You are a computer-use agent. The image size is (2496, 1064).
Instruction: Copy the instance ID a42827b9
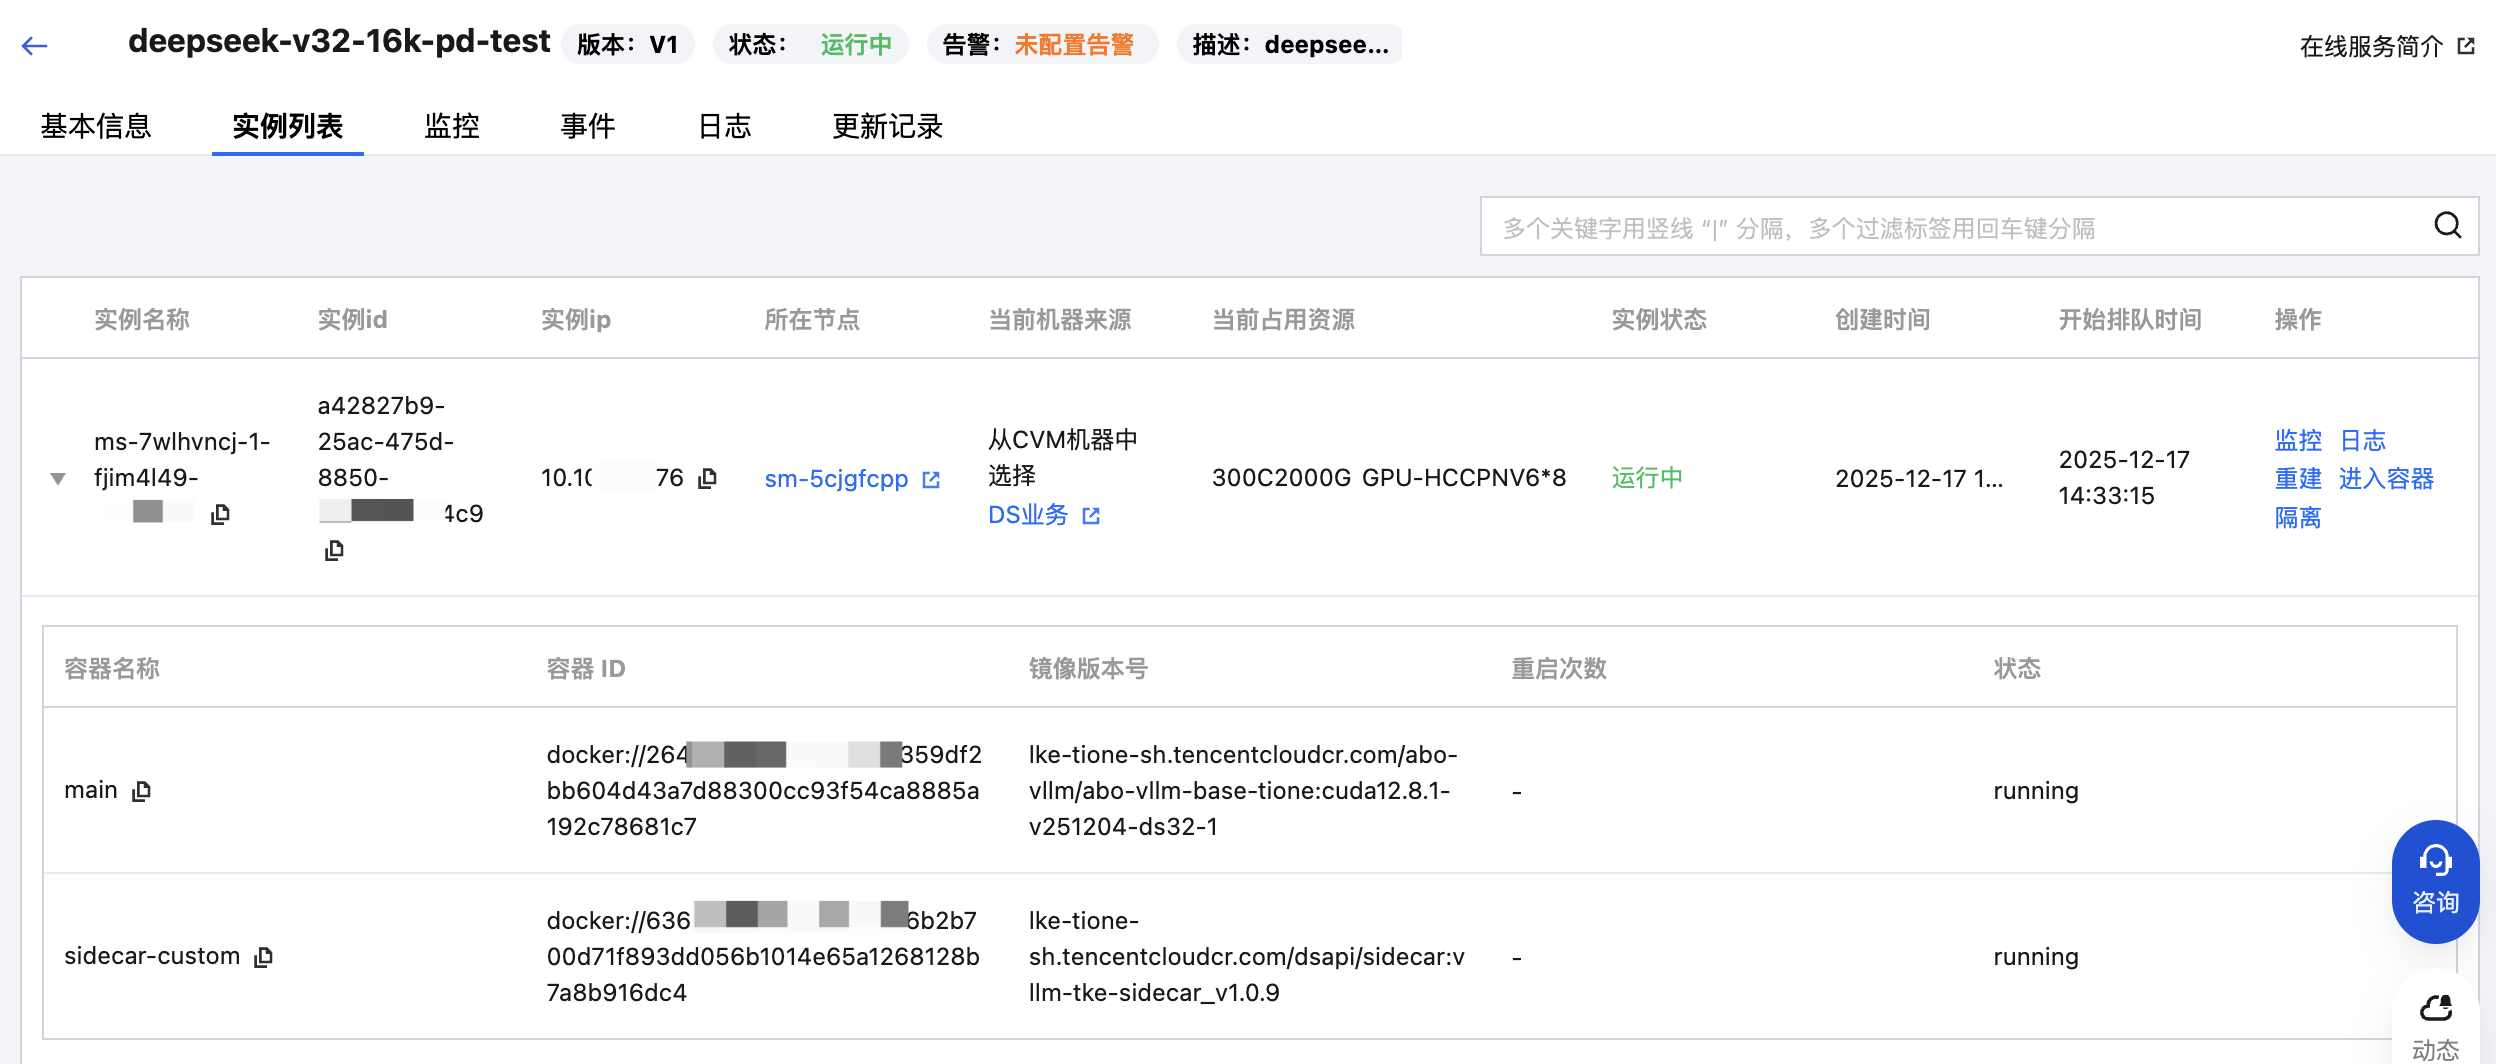(x=334, y=550)
